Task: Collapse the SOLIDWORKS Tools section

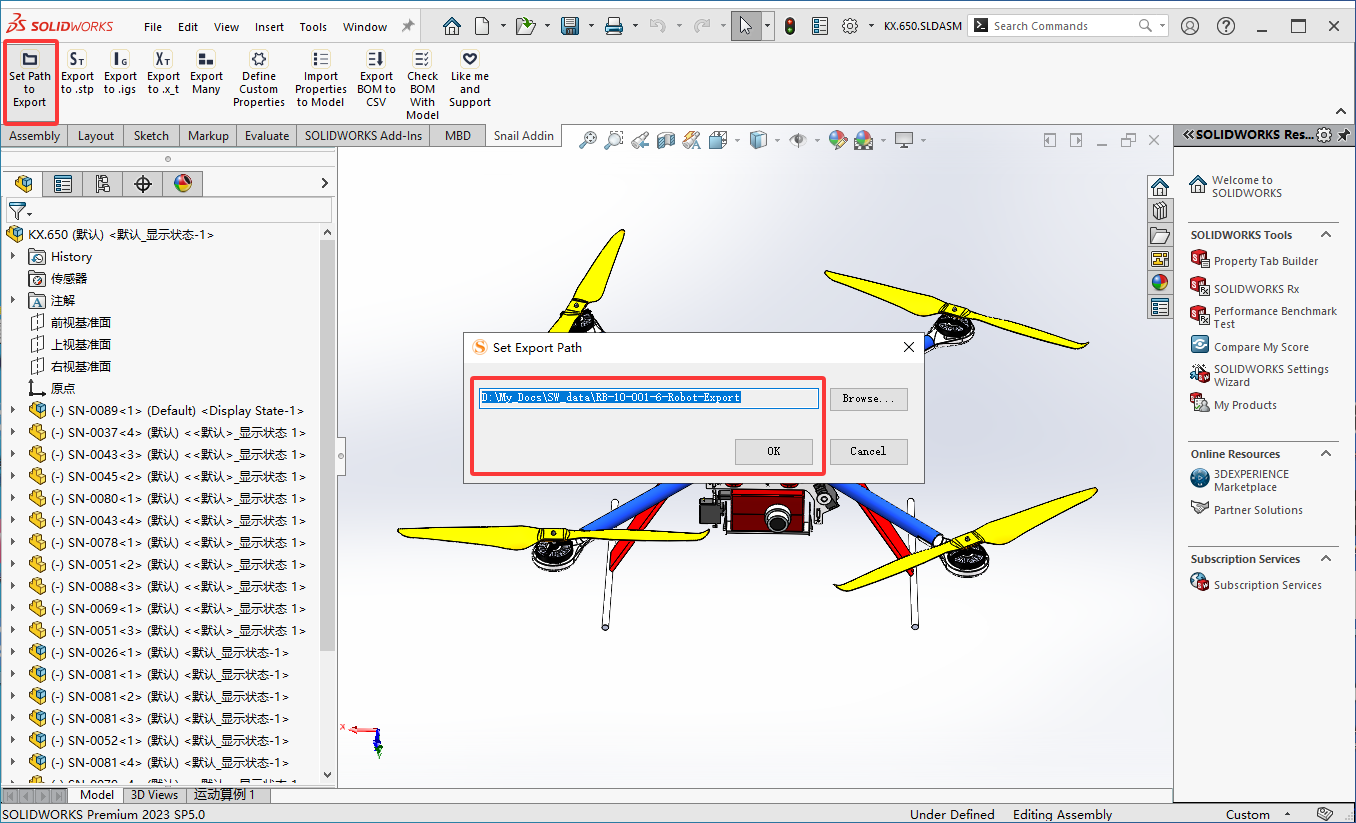Action: coord(1326,235)
